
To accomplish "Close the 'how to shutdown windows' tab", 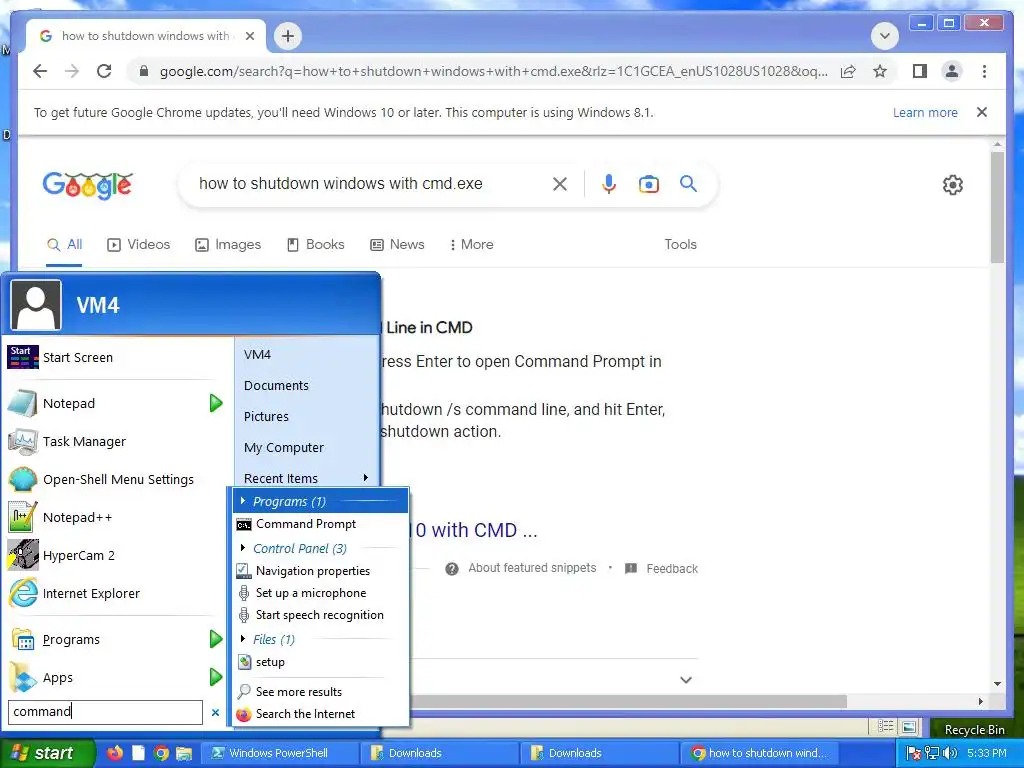I will tap(249, 36).
